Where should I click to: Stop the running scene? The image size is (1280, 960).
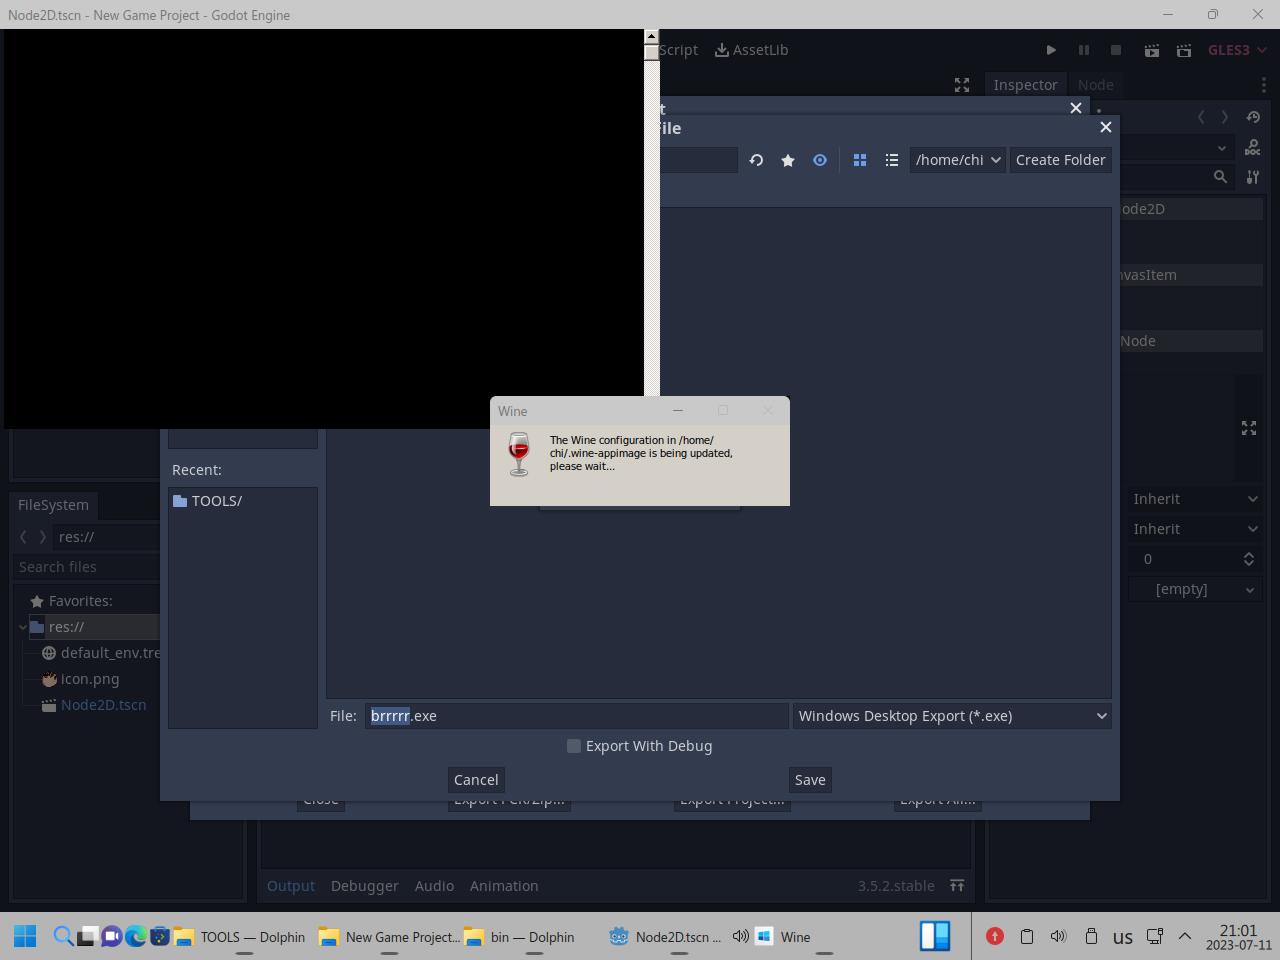pyautogui.click(x=1116, y=50)
